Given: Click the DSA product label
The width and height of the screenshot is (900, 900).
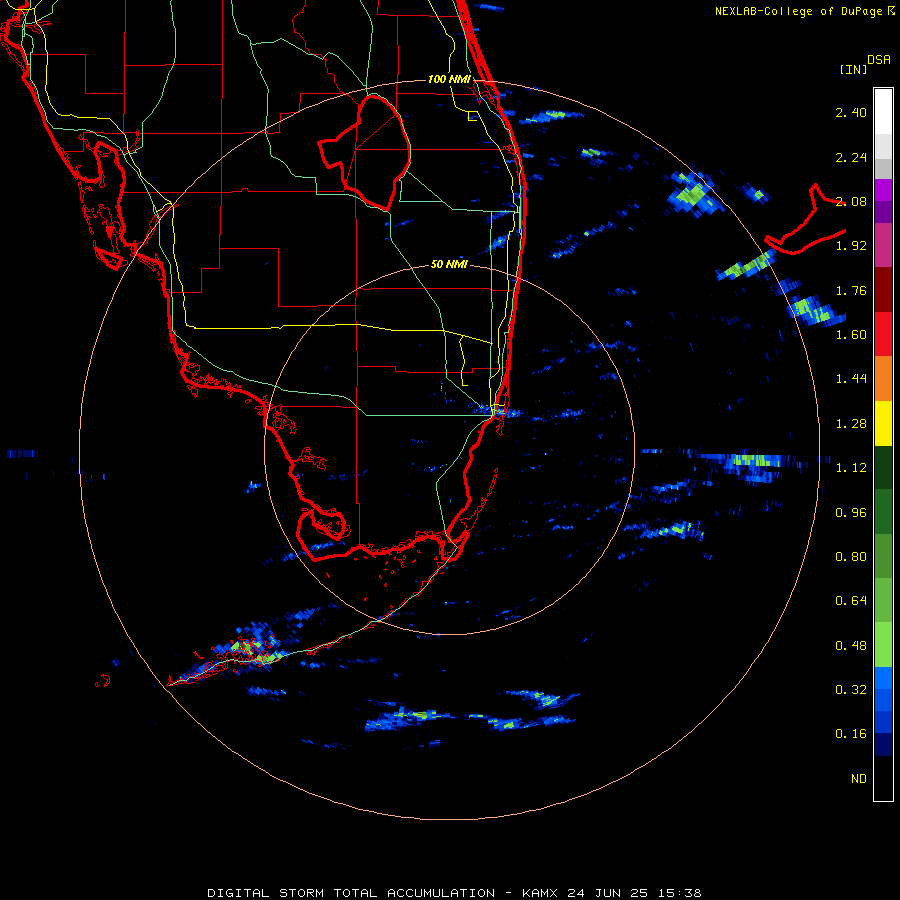Looking at the screenshot, I should 879,60.
